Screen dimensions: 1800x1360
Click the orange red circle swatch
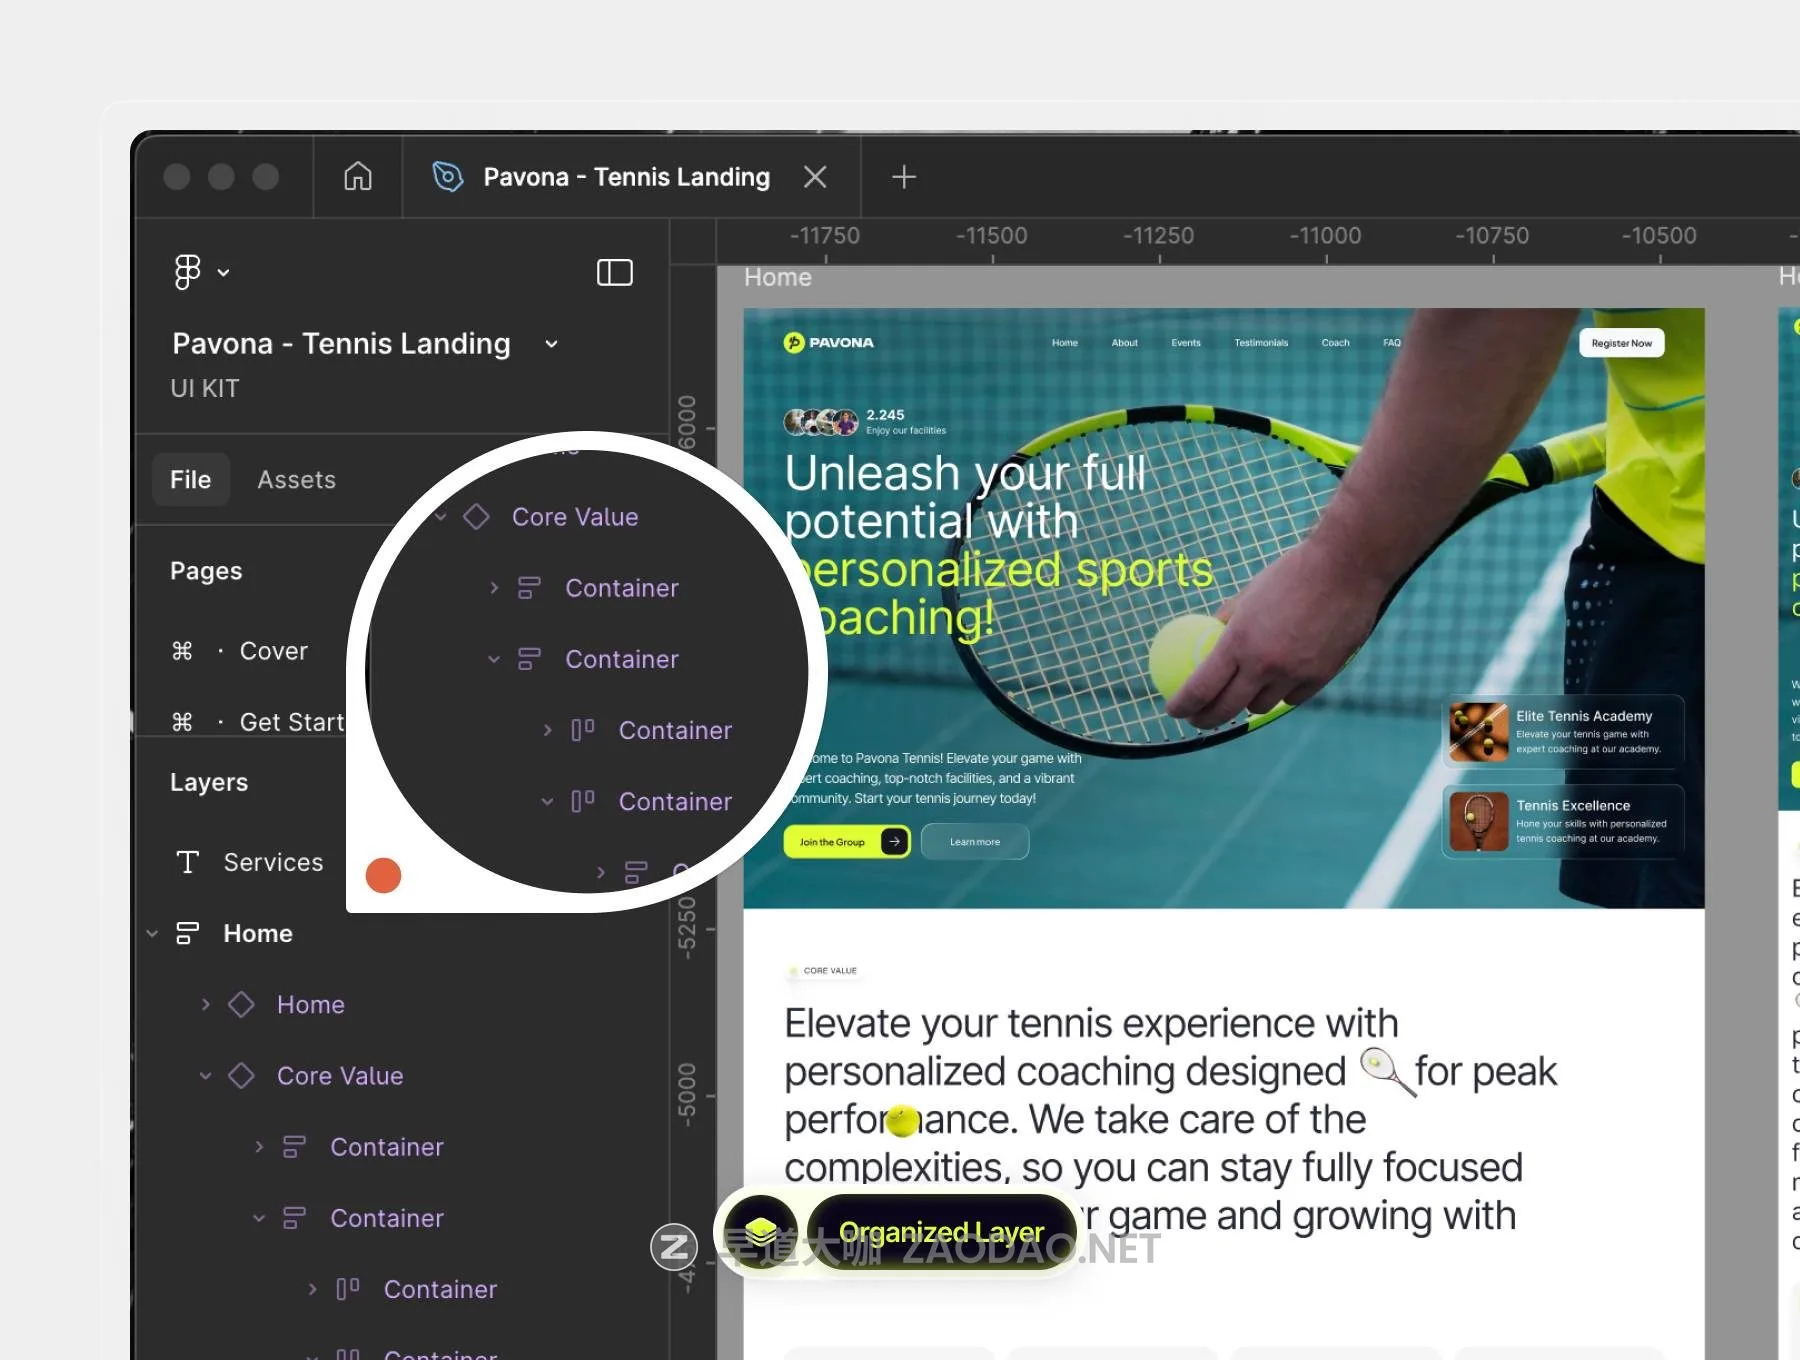[x=383, y=875]
